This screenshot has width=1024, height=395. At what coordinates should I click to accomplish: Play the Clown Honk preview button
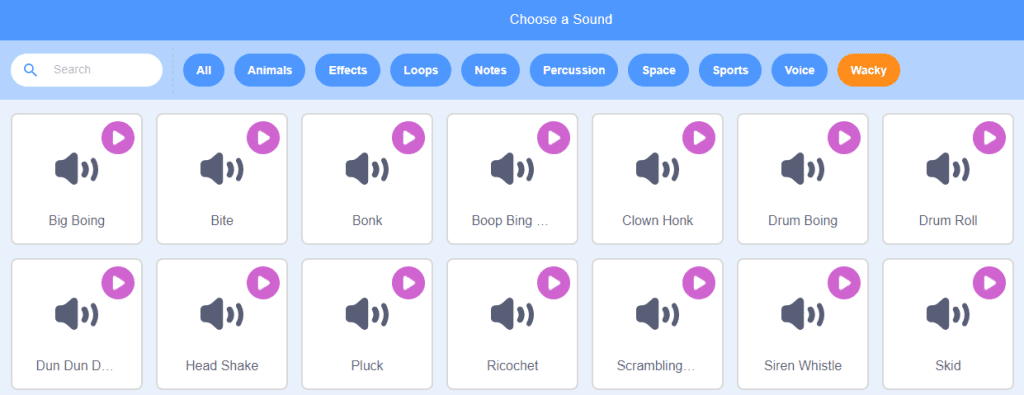coord(699,138)
